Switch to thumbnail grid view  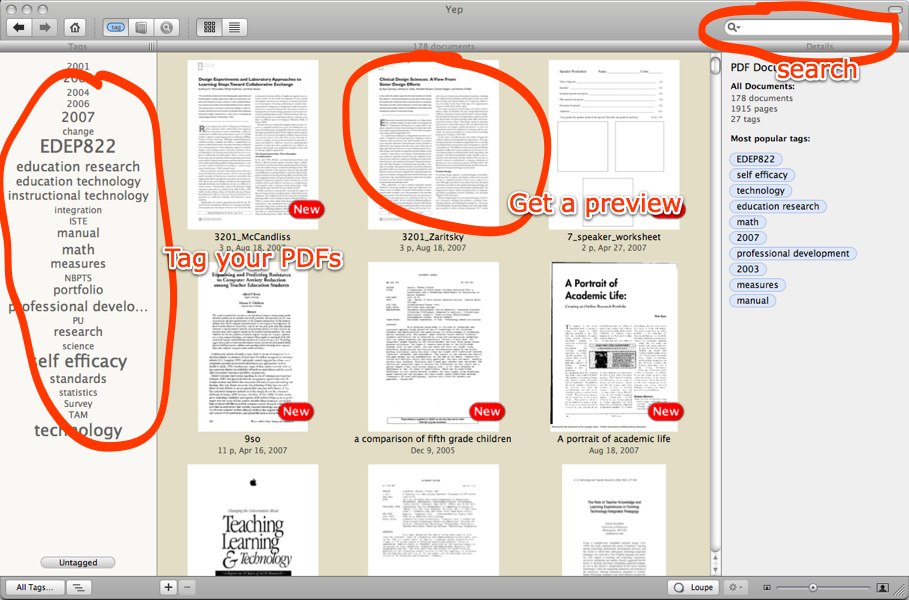209,28
